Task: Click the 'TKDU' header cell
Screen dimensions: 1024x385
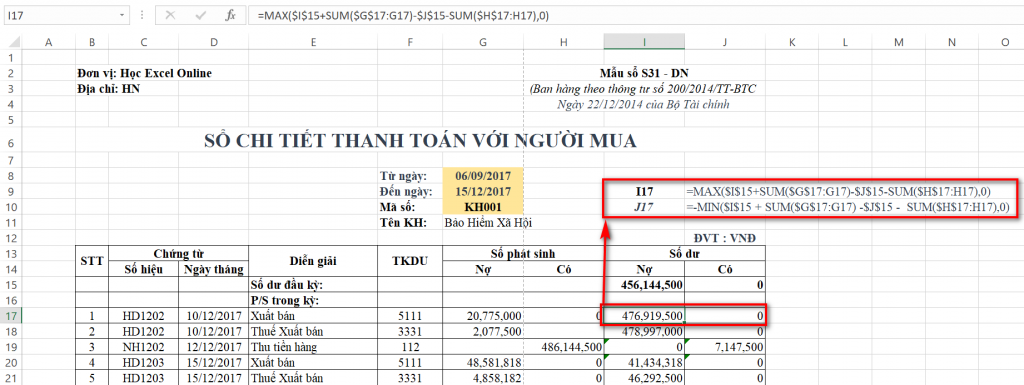Action: 410,261
